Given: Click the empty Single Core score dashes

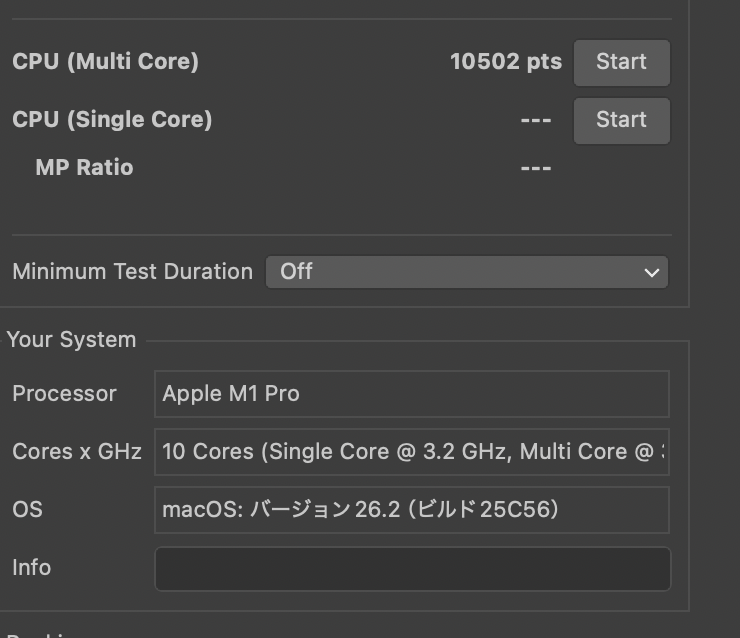Looking at the screenshot, I should 536,120.
